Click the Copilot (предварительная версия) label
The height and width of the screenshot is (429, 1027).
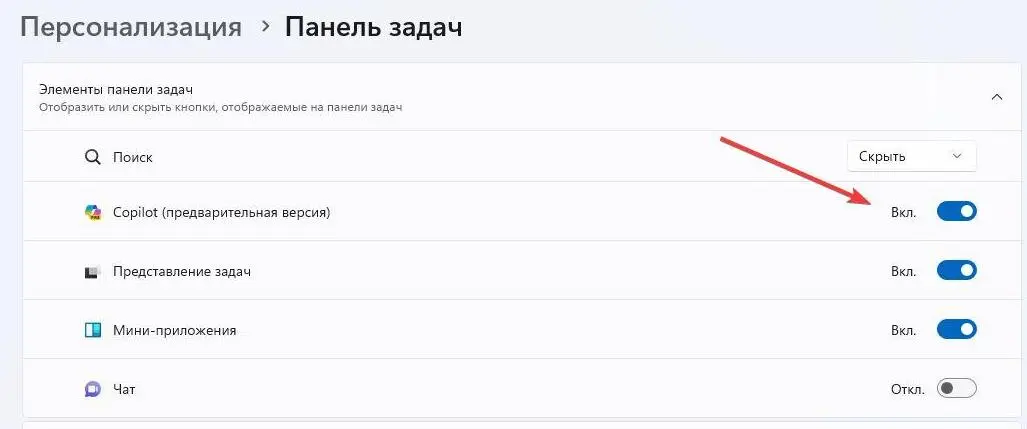222,212
